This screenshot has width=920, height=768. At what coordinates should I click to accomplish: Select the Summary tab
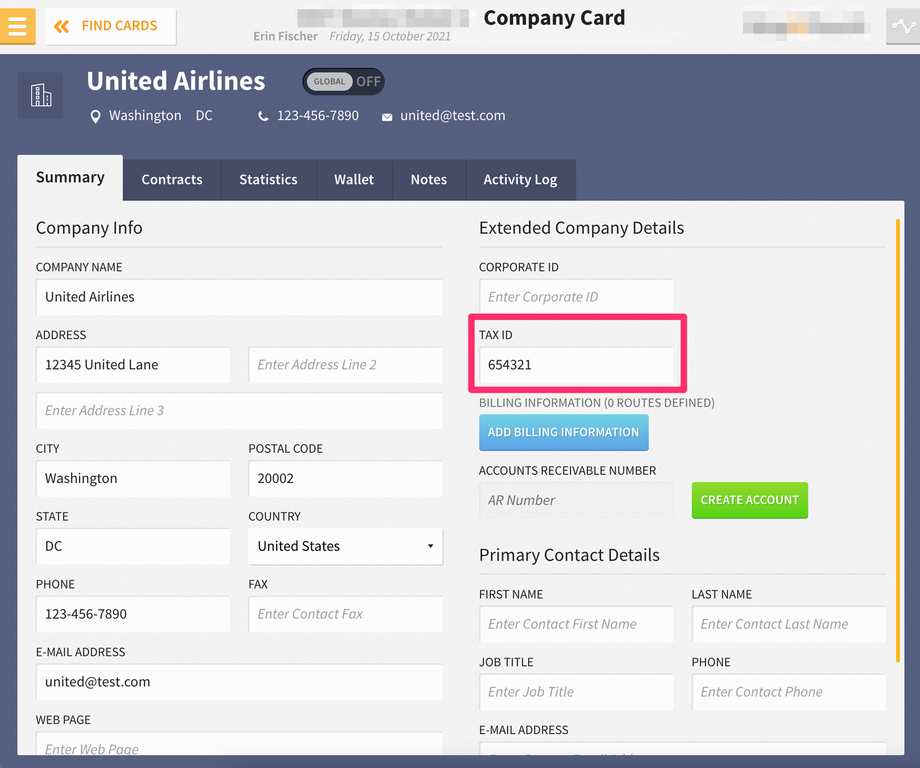click(x=70, y=177)
